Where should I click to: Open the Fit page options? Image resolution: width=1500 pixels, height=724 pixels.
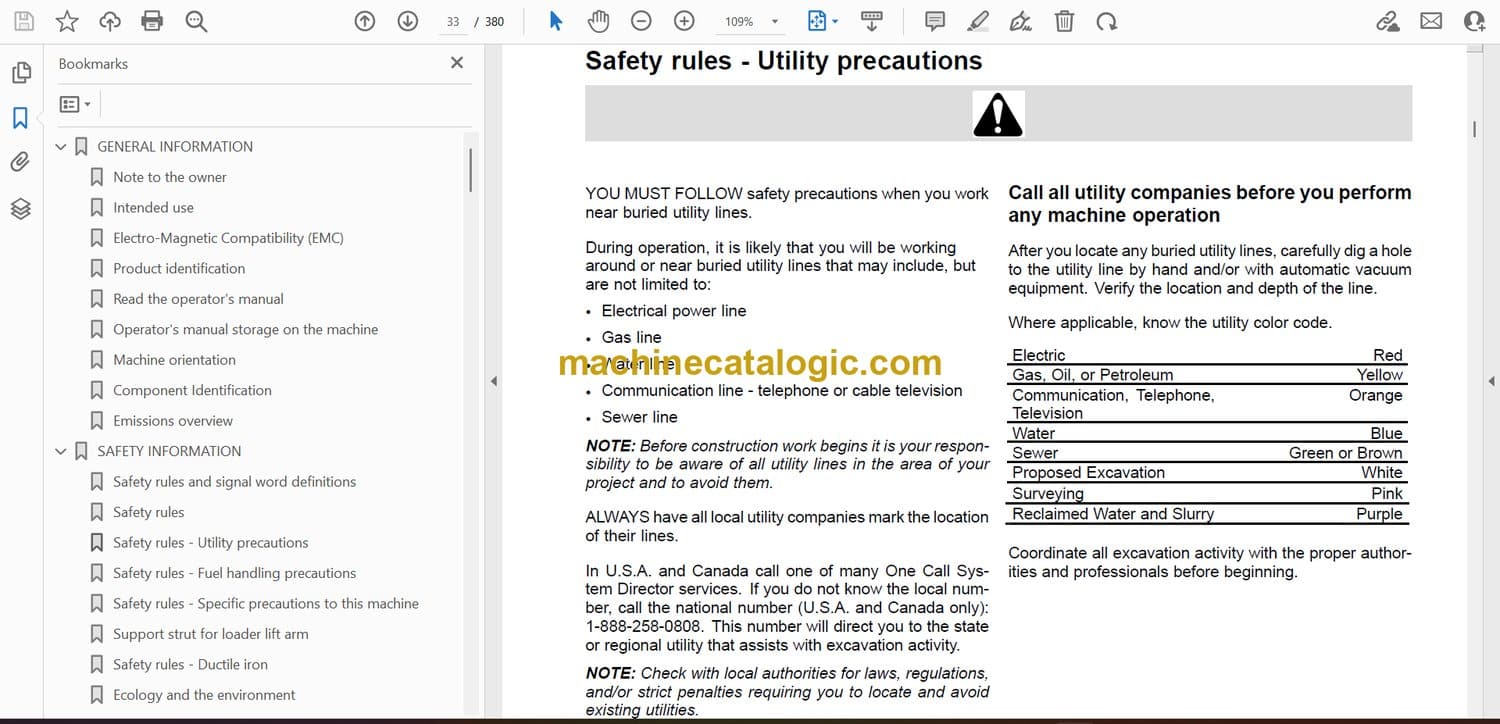(823, 21)
